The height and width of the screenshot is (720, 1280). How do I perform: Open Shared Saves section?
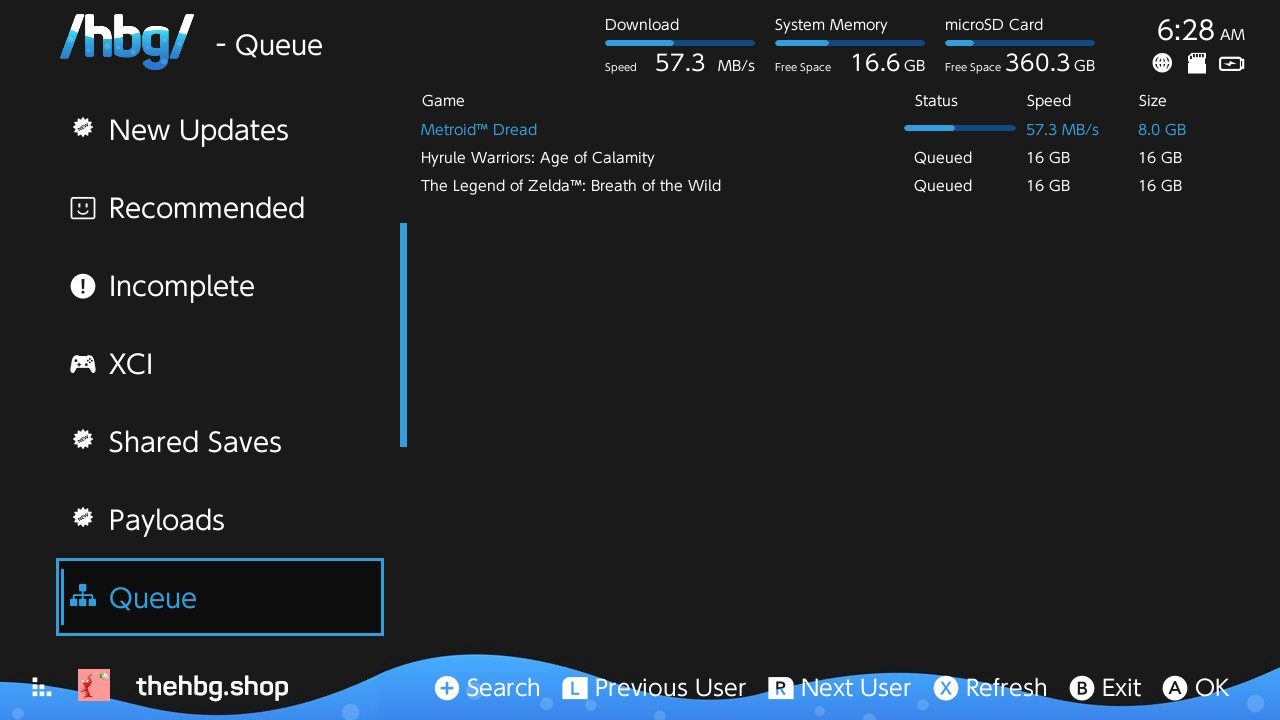pyautogui.click(x=220, y=441)
